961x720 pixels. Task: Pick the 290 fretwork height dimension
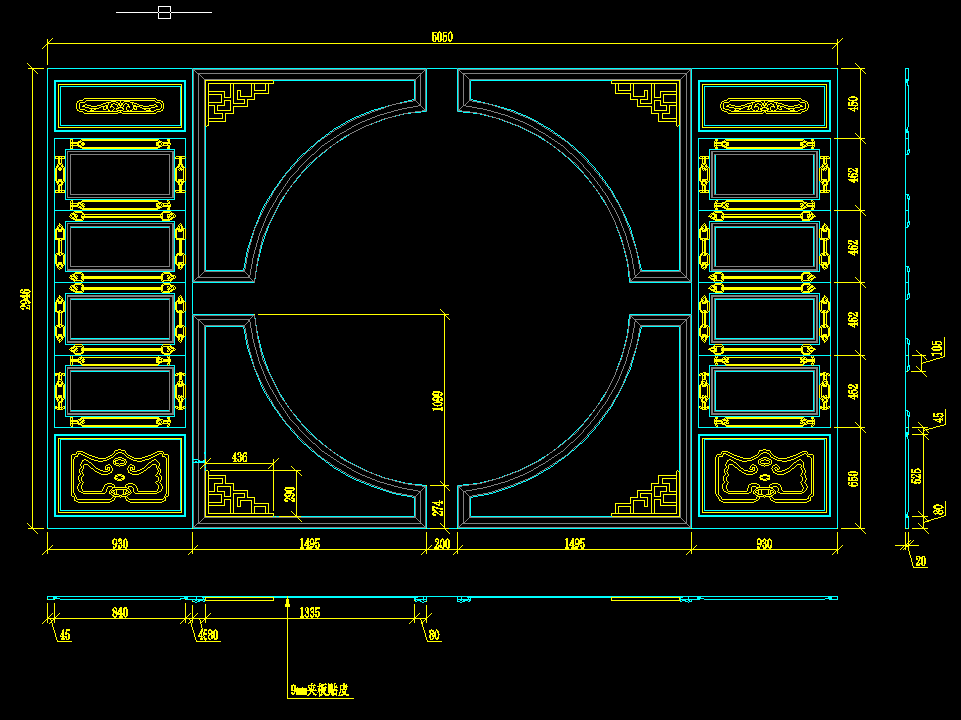(290, 493)
